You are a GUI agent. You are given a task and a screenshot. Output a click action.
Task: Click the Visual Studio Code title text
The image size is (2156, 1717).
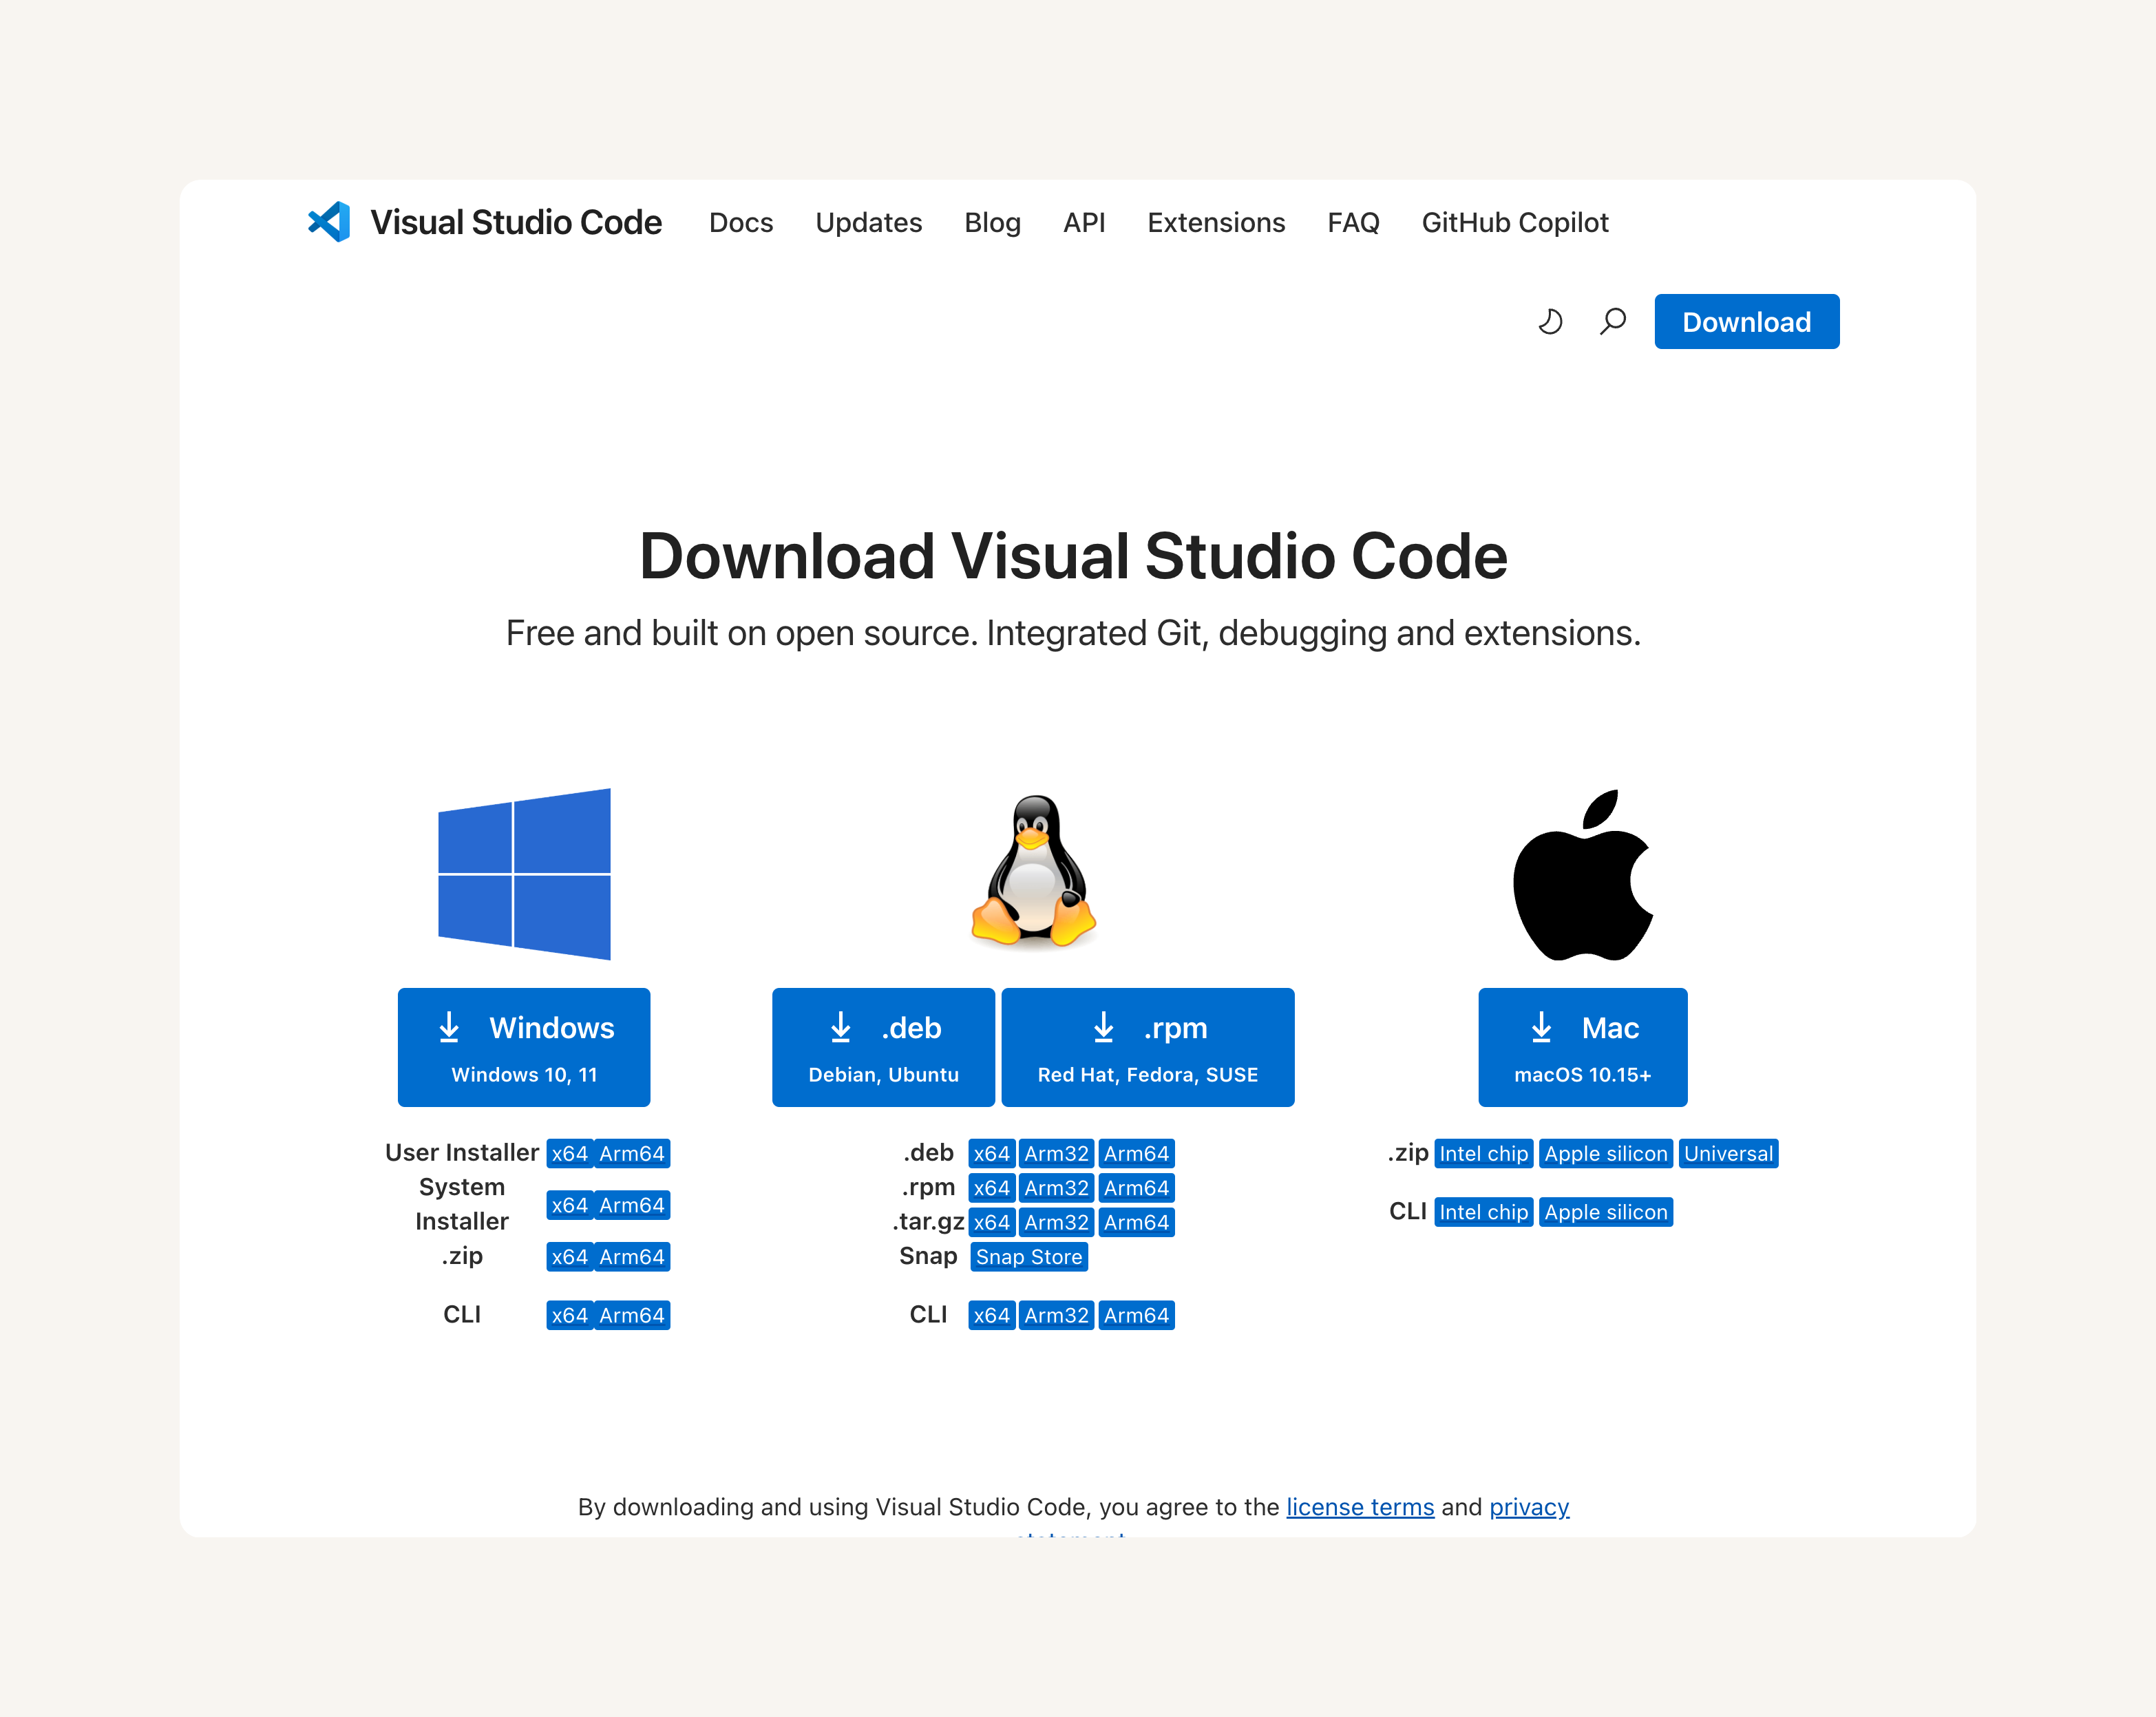point(516,222)
